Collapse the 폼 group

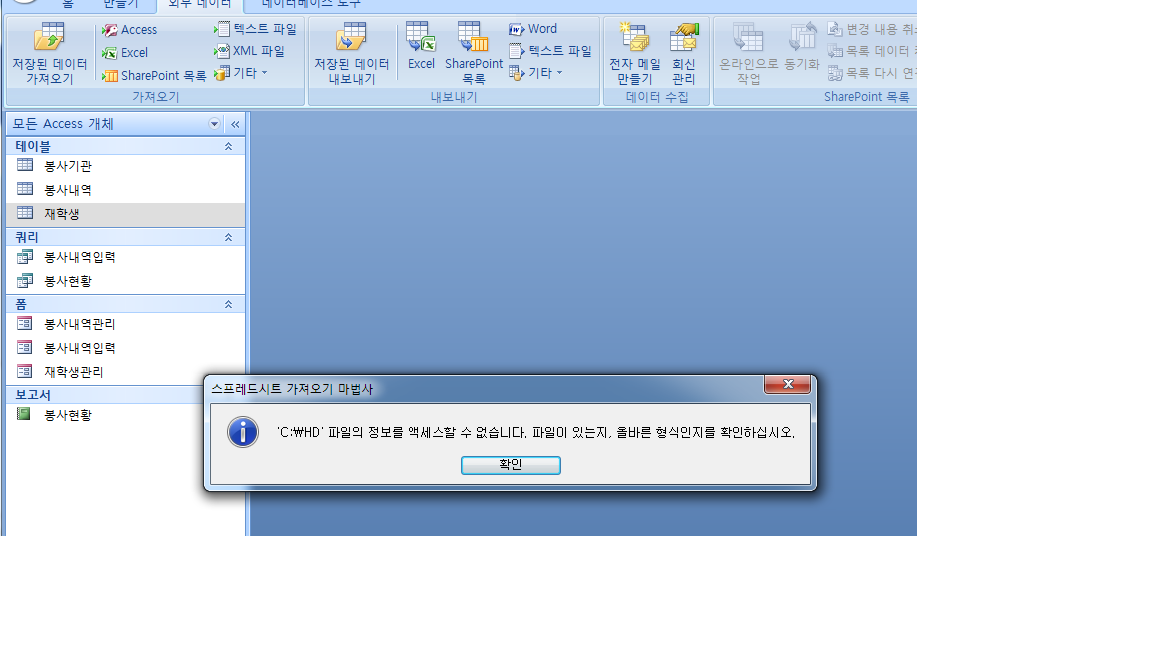click(228, 304)
